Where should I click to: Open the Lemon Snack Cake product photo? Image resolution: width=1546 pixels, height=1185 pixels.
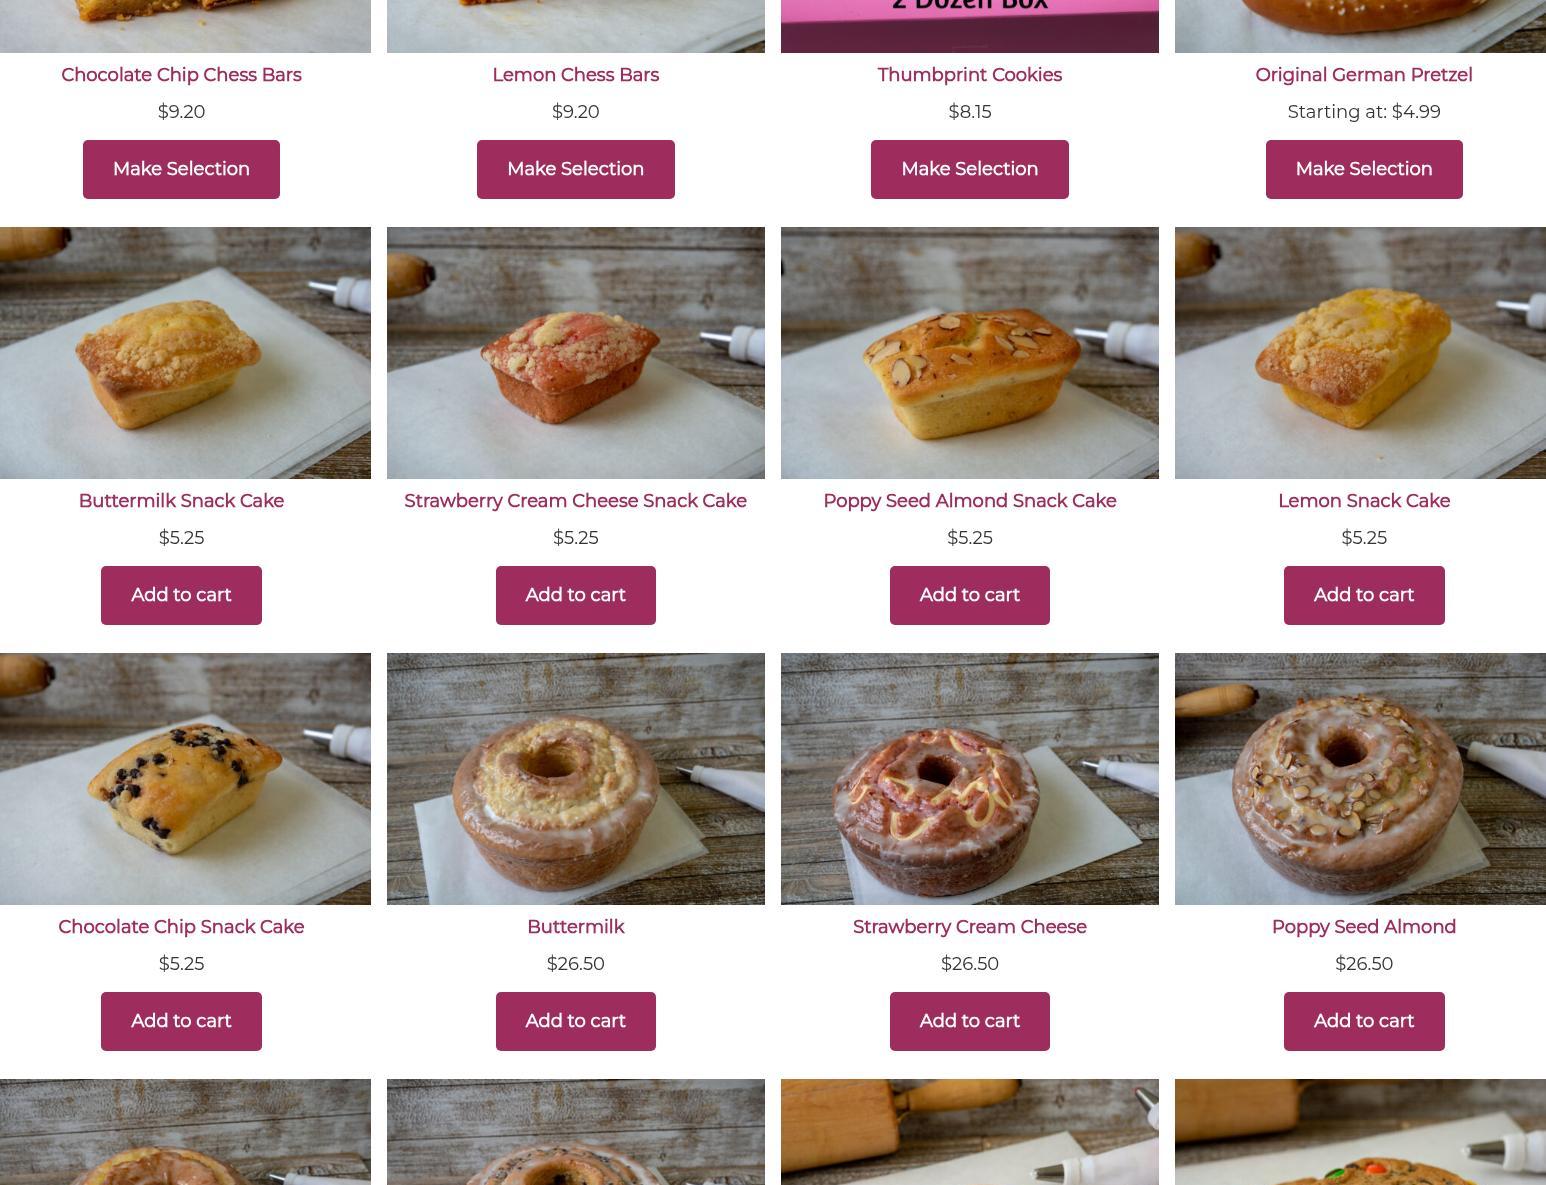(1360, 353)
